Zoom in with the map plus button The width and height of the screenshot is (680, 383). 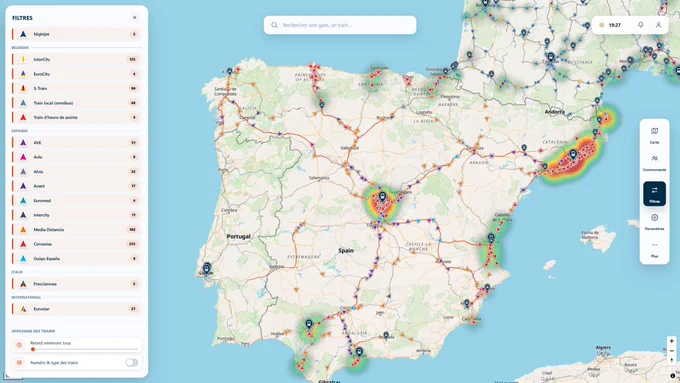pos(671,341)
